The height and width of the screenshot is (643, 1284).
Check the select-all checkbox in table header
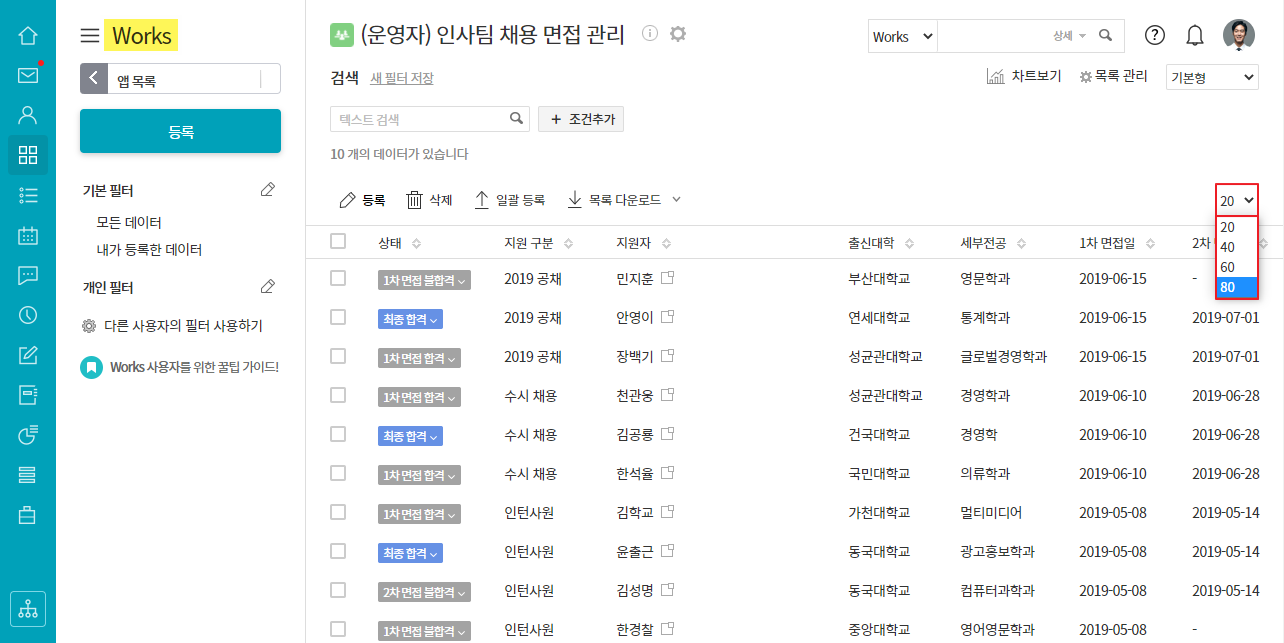[338, 241]
